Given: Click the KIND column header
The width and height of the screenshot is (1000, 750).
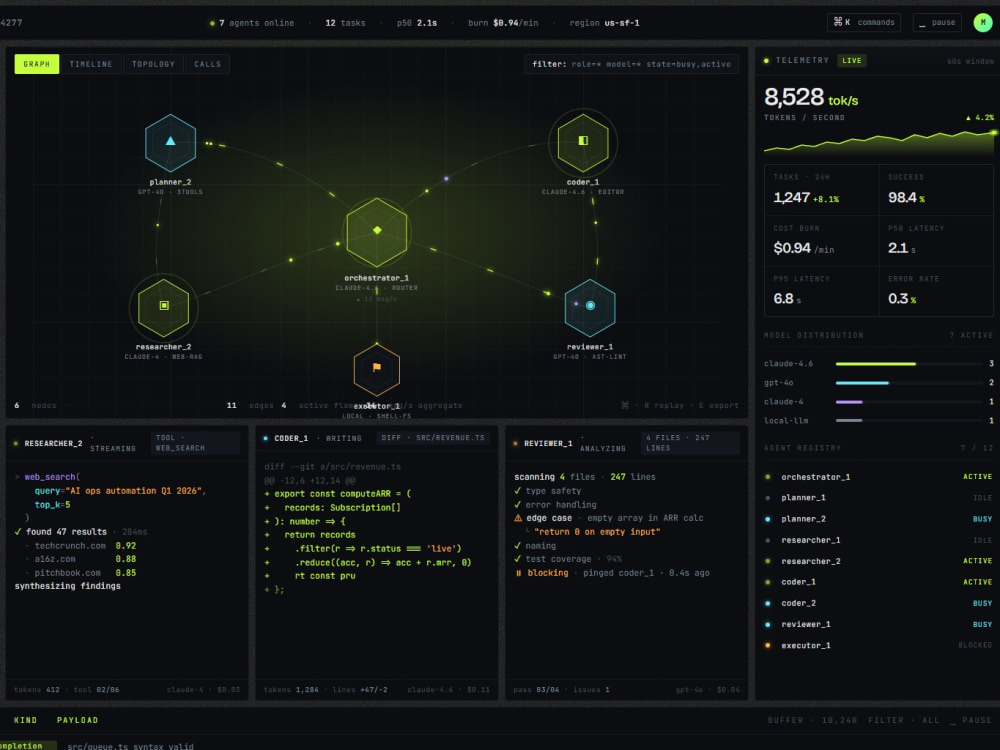Looking at the screenshot, I should (x=26, y=720).
